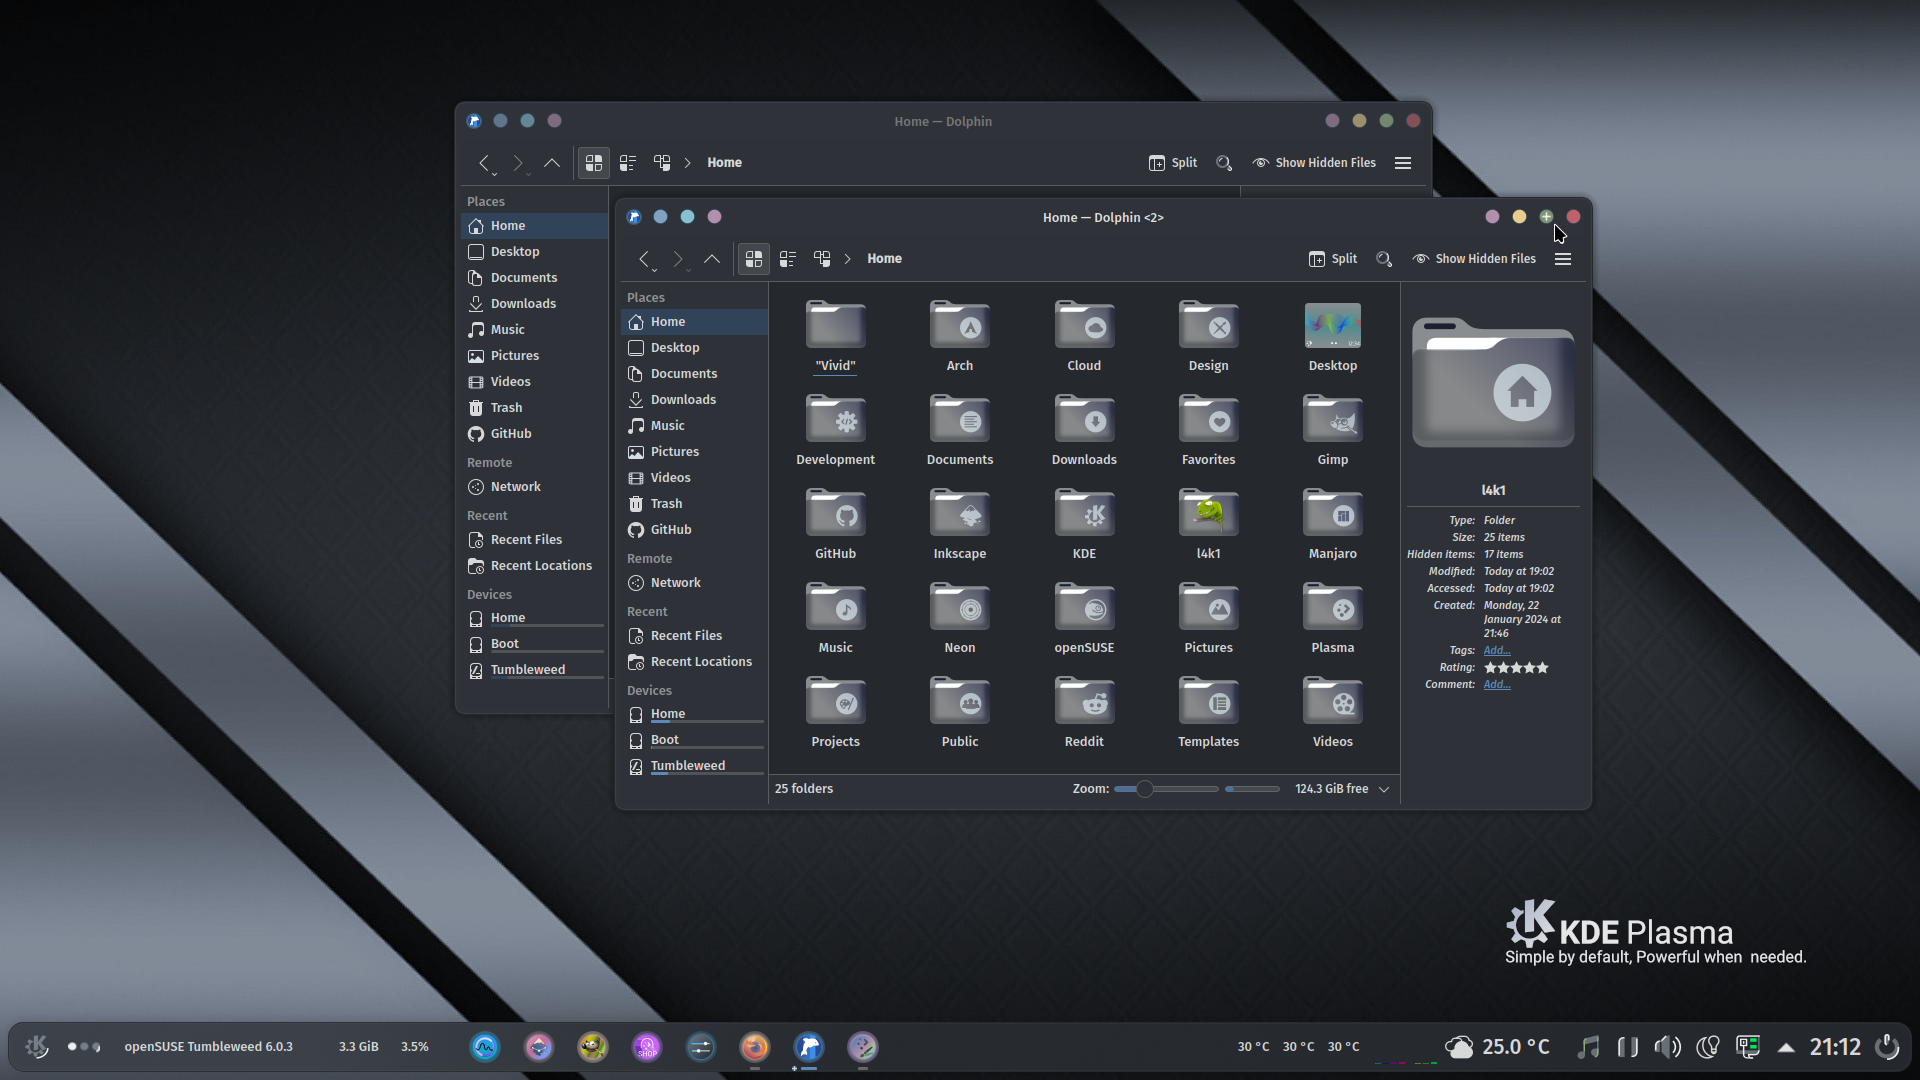The image size is (1920, 1080).
Task: Open the Neon folder
Action: pos(959,618)
